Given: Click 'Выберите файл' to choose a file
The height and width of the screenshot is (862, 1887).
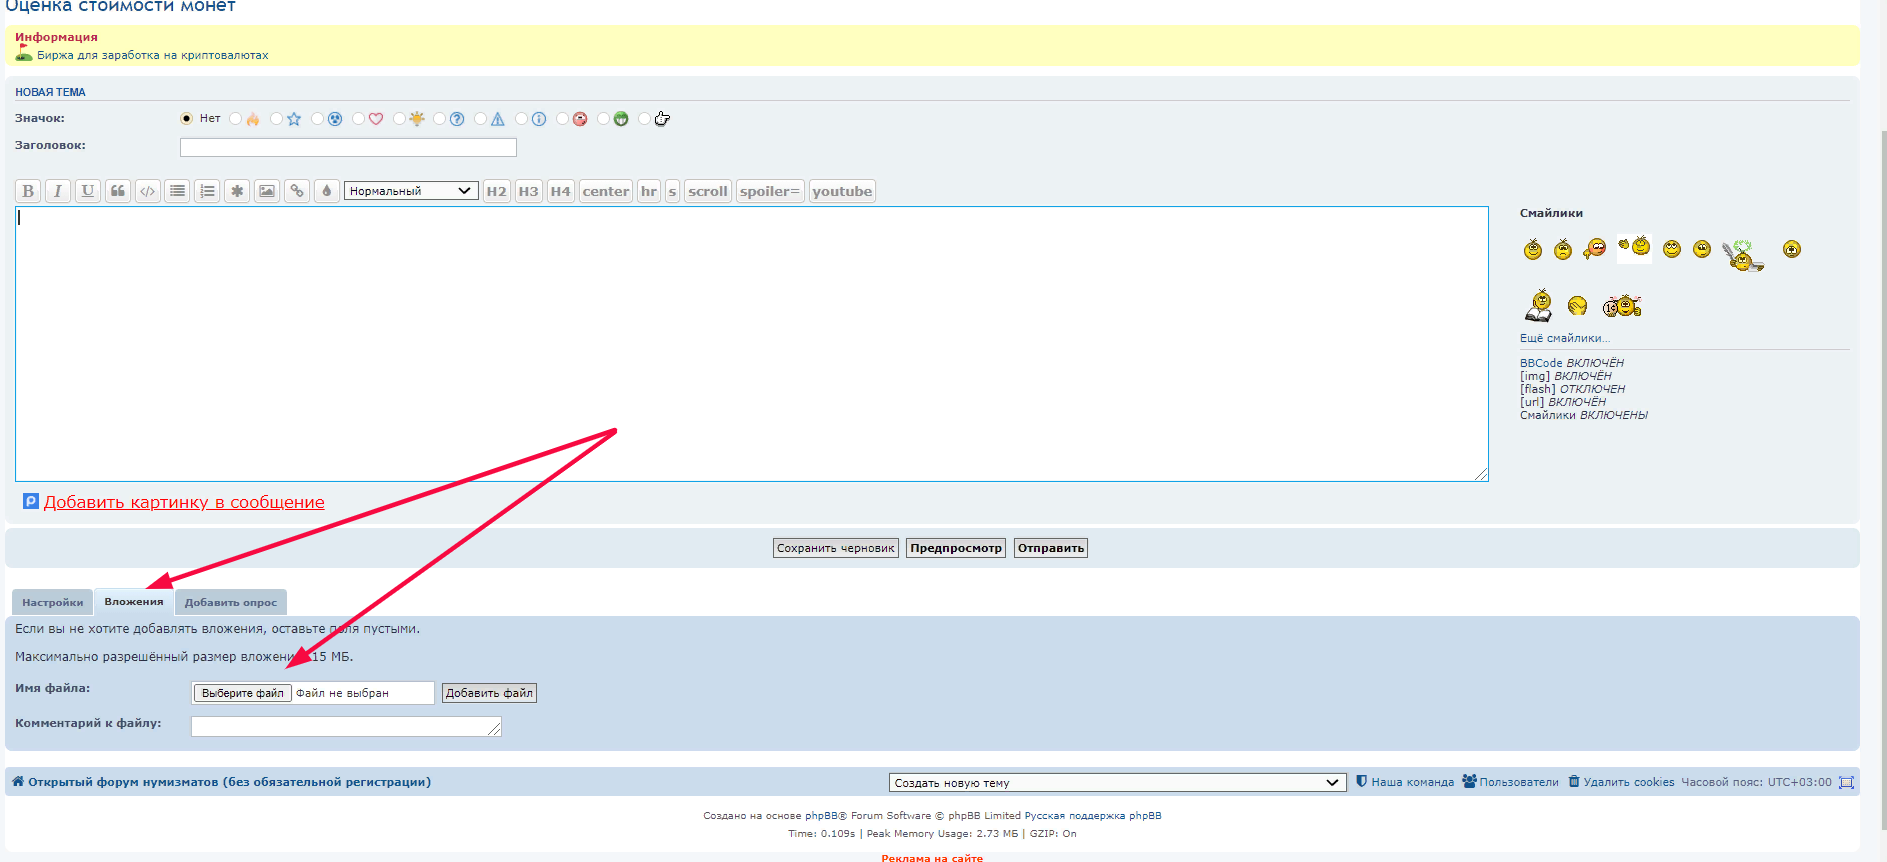Looking at the screenshot, I should click(243, 693).
